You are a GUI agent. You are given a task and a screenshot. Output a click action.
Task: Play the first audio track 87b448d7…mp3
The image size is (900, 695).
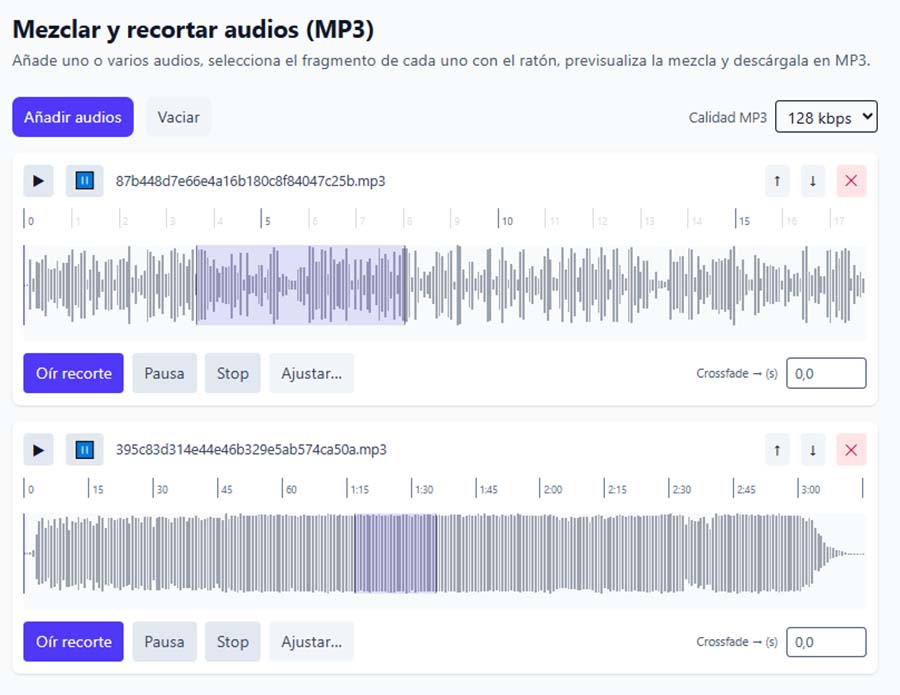pyautogui.click(x=38, y=181)
